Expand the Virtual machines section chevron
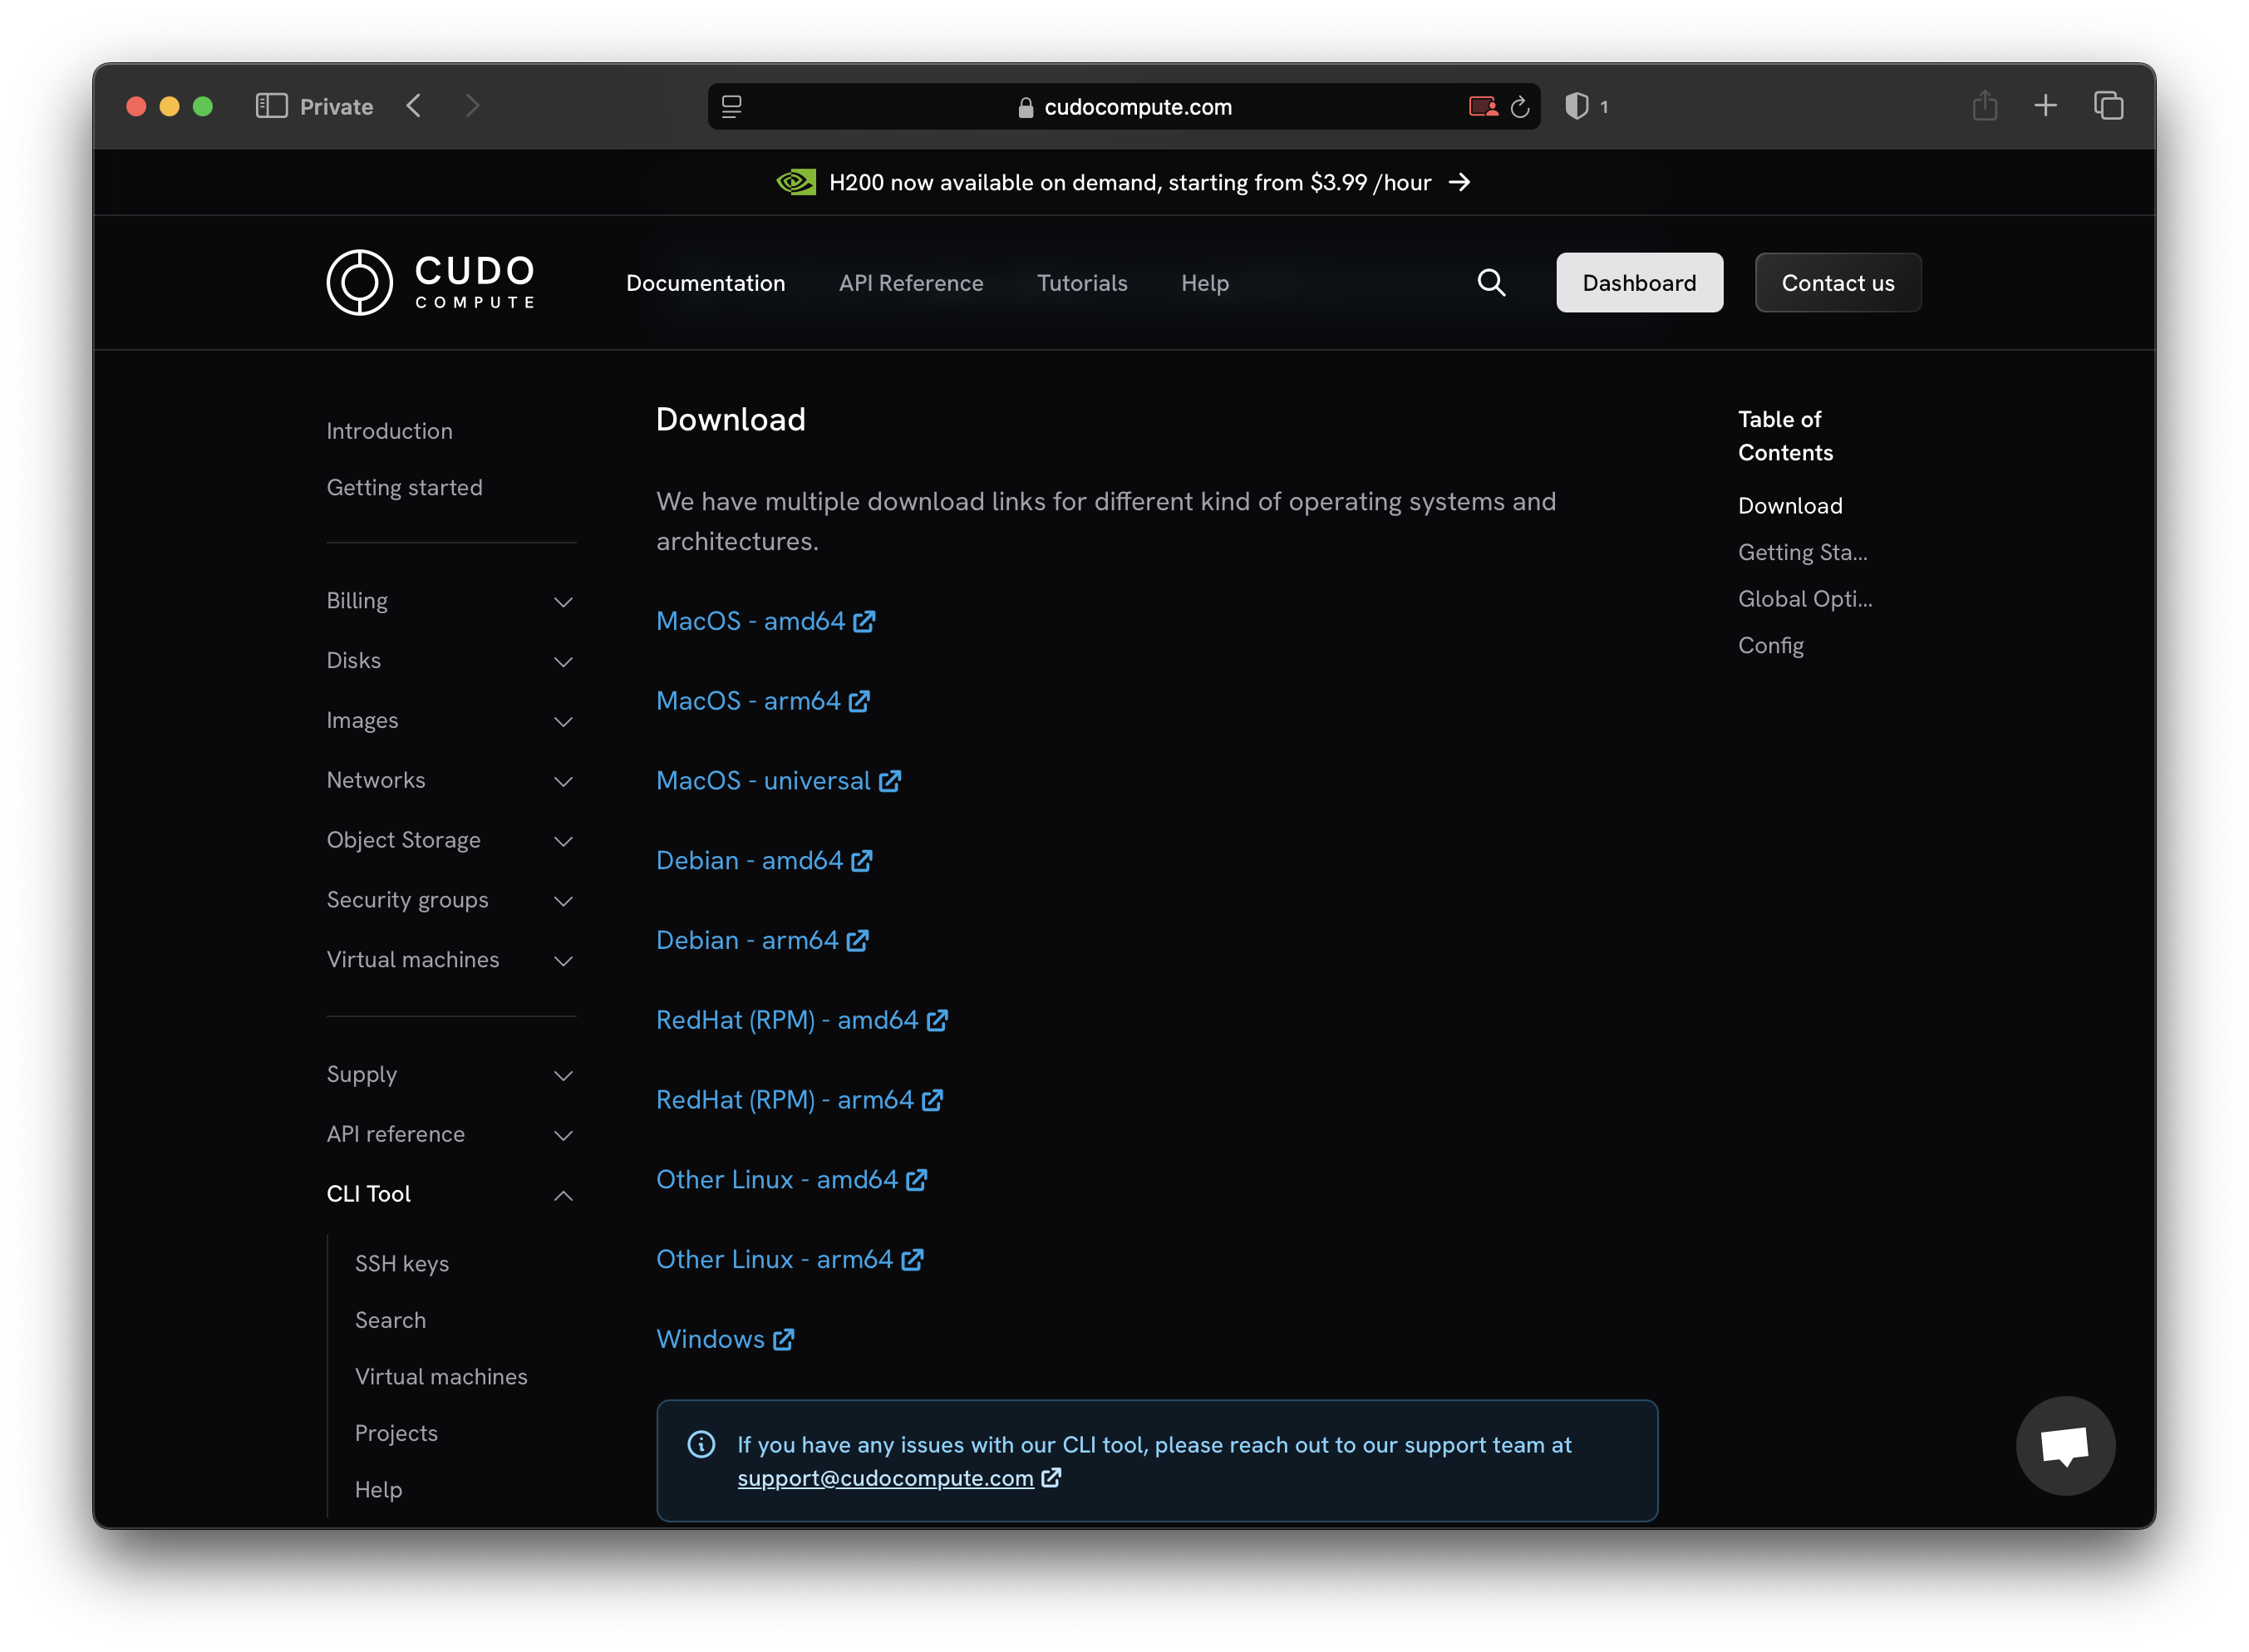Viewport: 2249px width, 1652px height. [563, 961]
